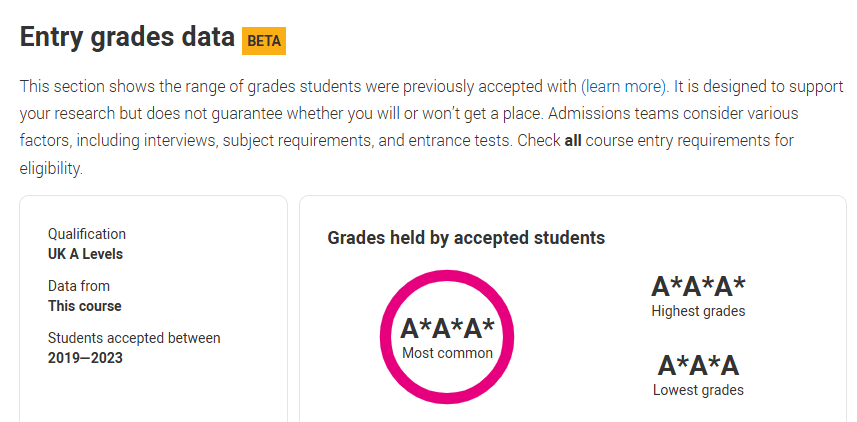Click the 'Lowest grades' caption
Screen dimensions: 857x422
click(698, 390)
